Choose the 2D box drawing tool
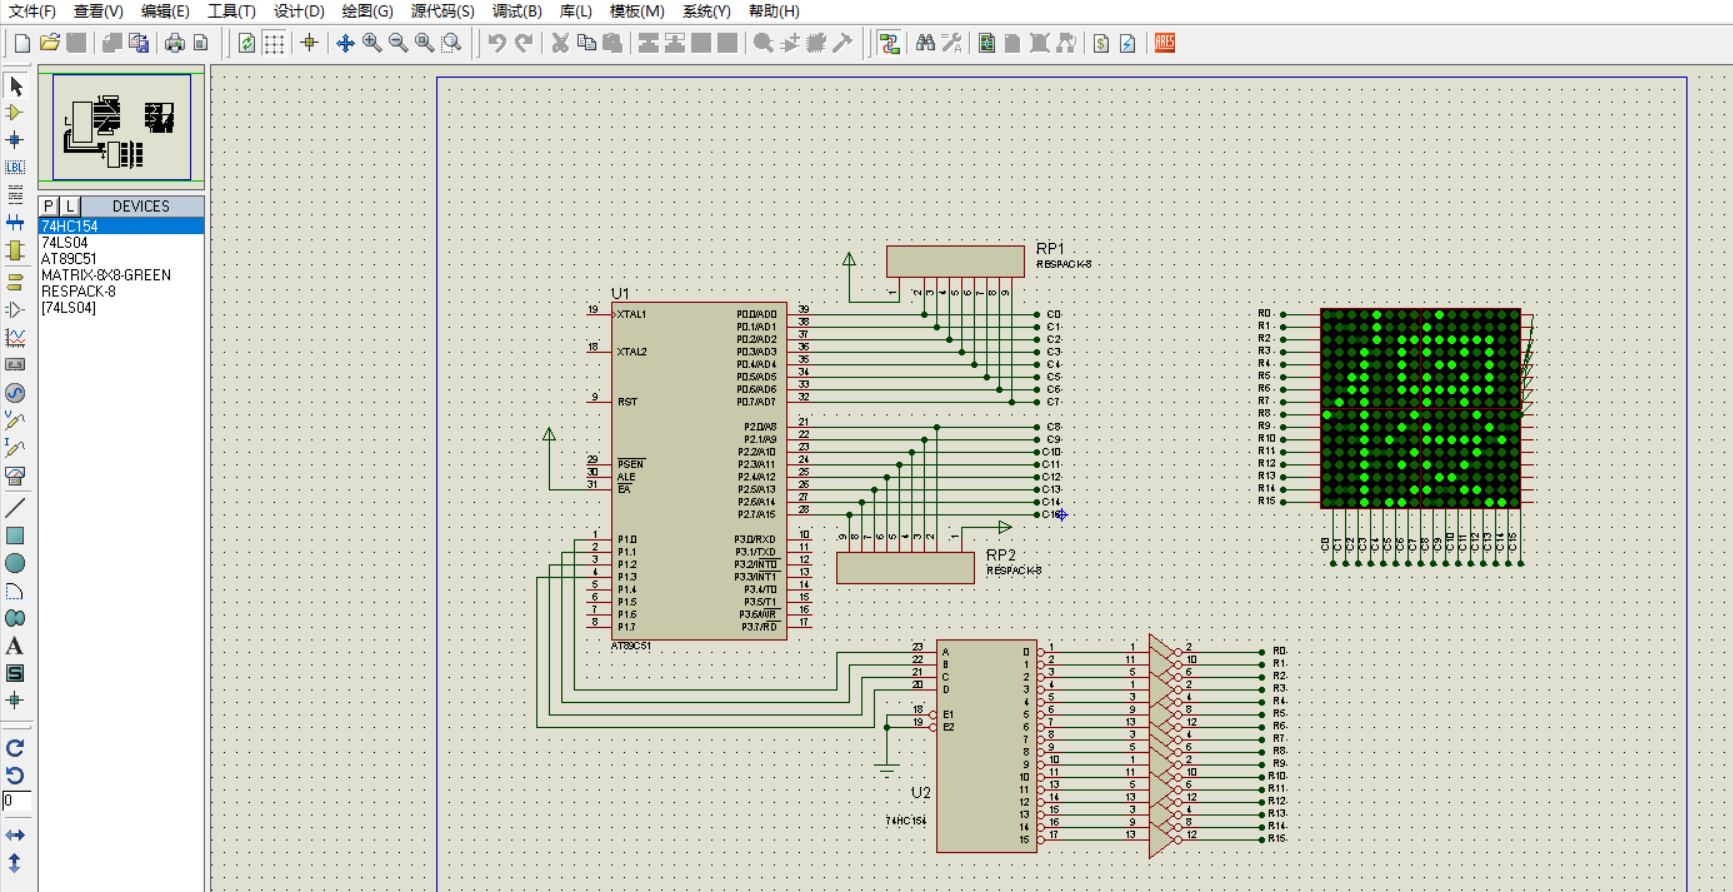Viewport: 1733px width, 892px height. tap(15, 536)
